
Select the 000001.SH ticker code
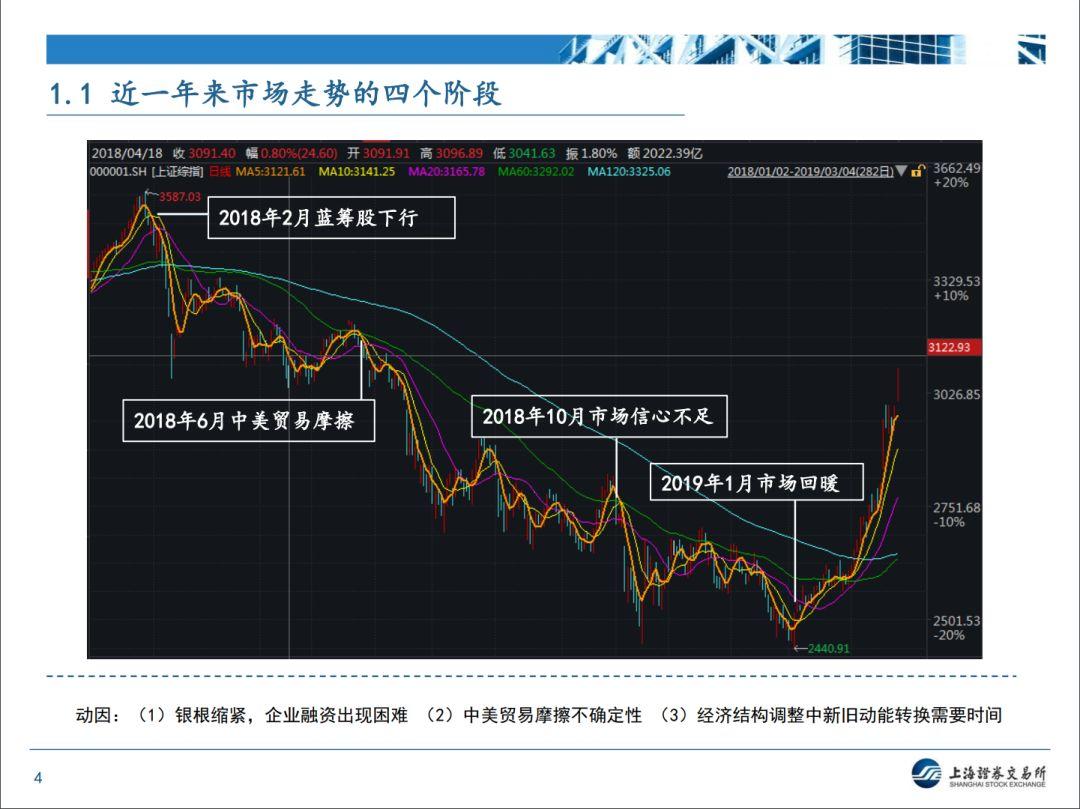(118, 171)
